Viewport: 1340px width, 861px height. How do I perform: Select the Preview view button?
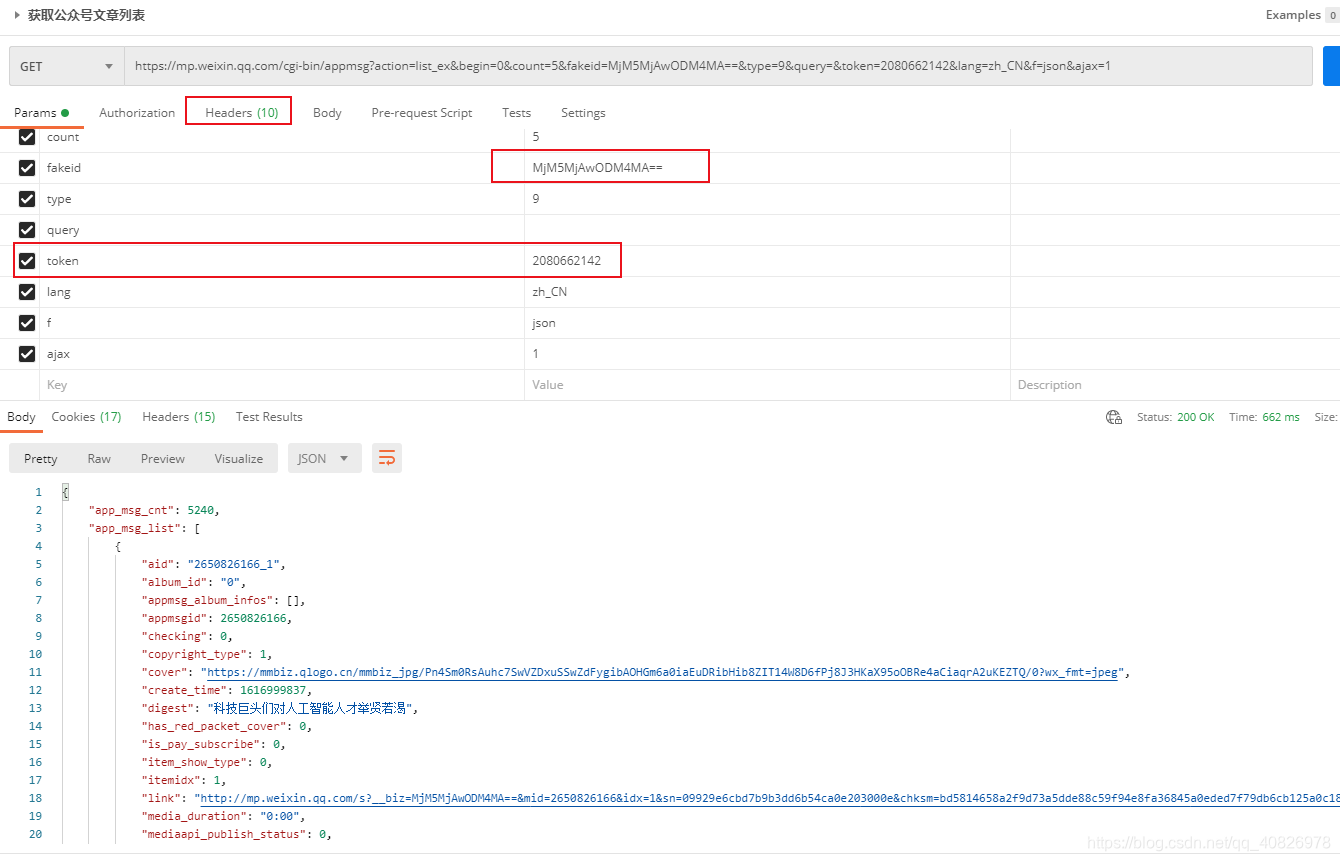point(163,459)
